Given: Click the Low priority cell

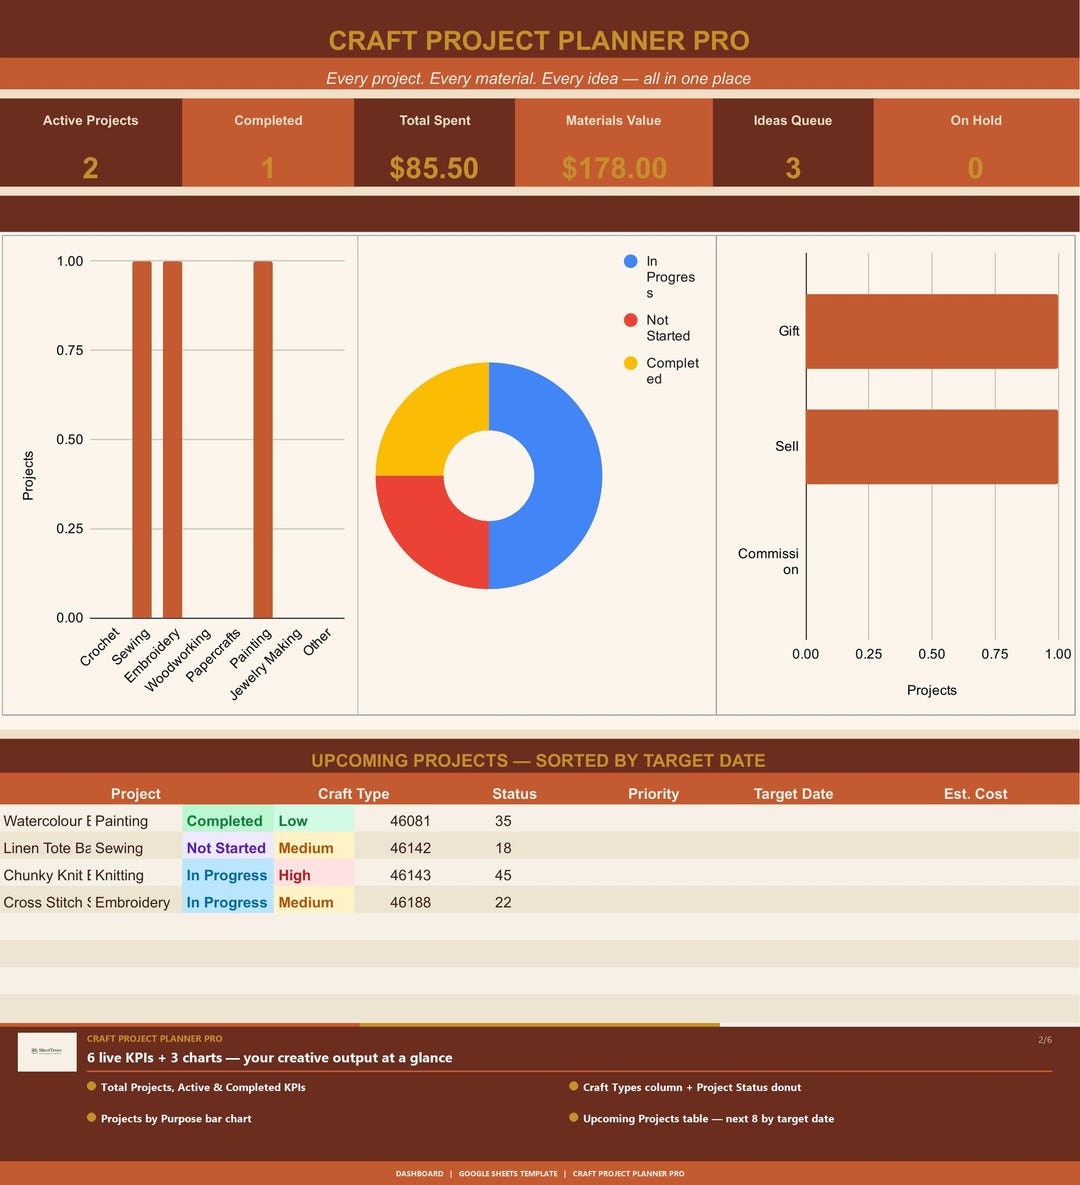Looking at the screenshot, I should click(314, 821).
